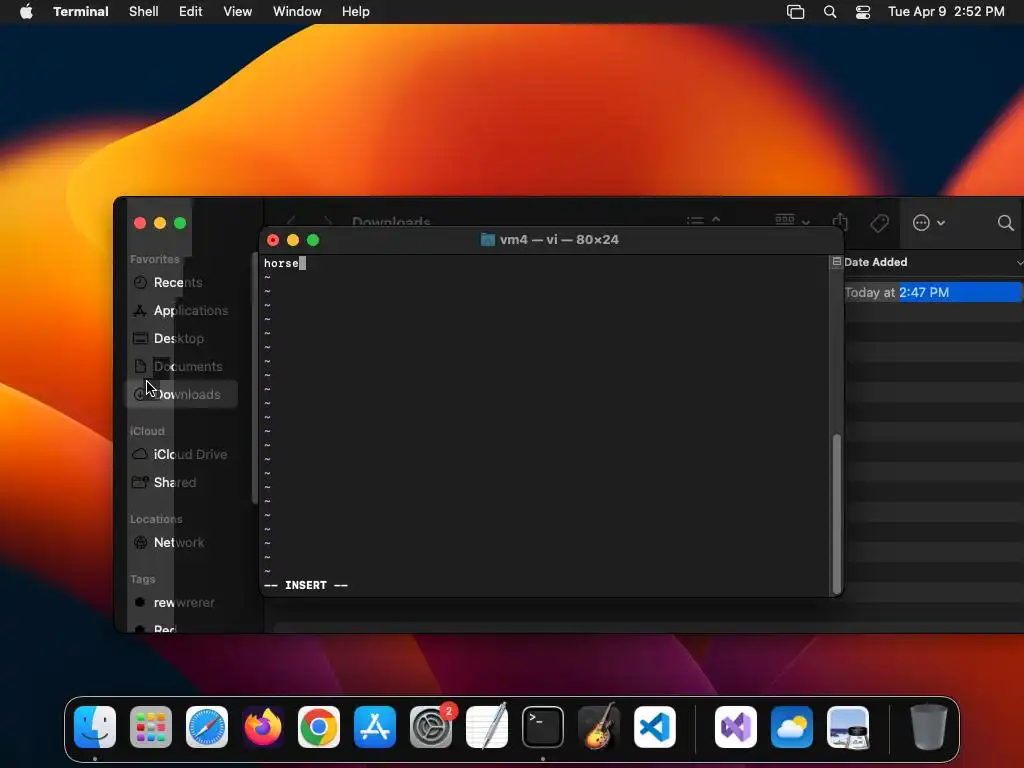Open Finder group-by dropdown
The width and height of the screenshot is (1024, 768).
tap(792, 221)
